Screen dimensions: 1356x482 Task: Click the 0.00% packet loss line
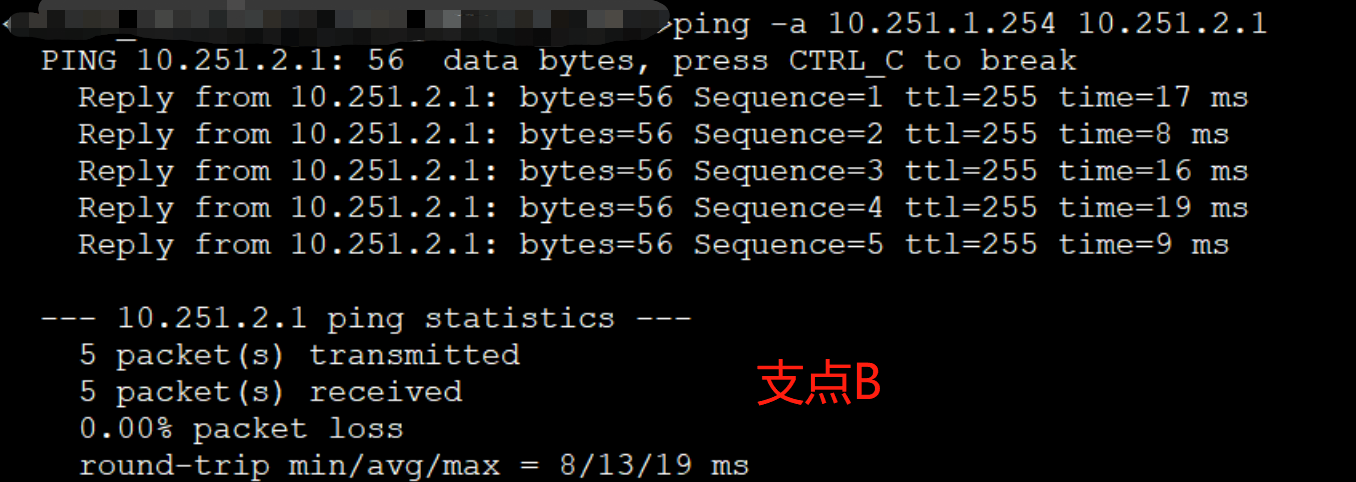(x=241, y=429)
